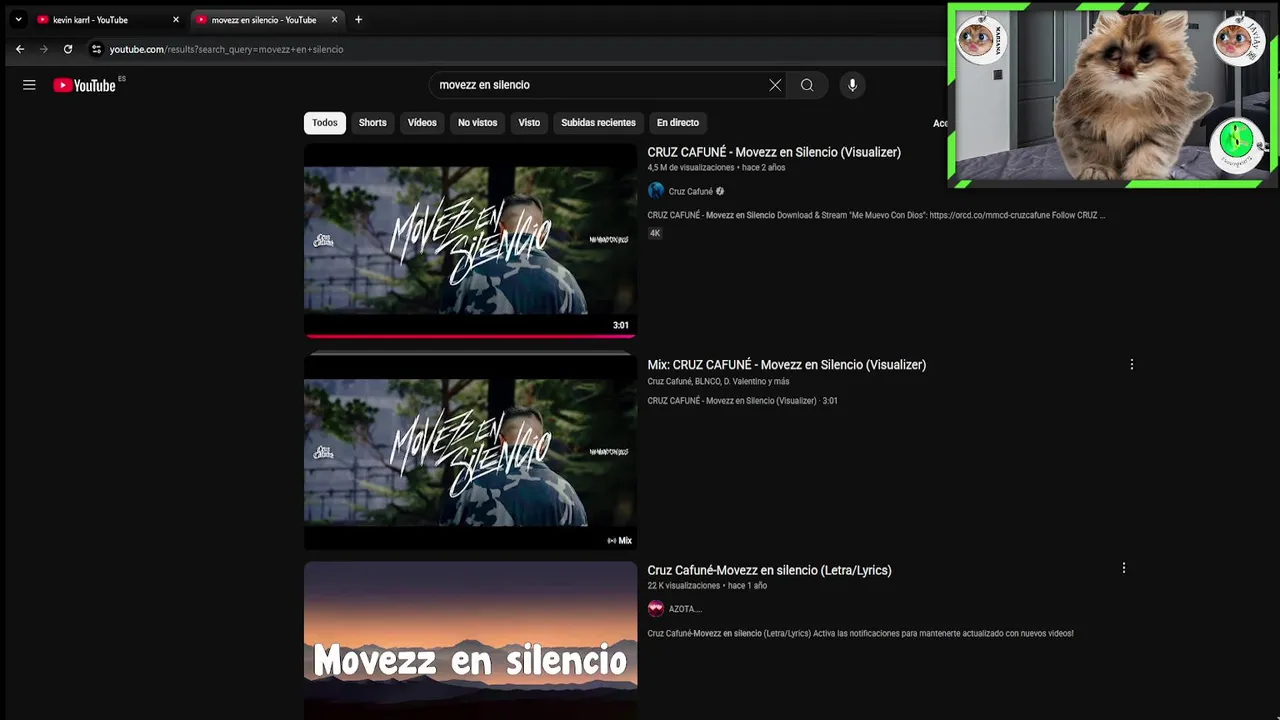Click the '3:01' duration badge
This screenshot has width=1280, height=720.
(621, 325)
